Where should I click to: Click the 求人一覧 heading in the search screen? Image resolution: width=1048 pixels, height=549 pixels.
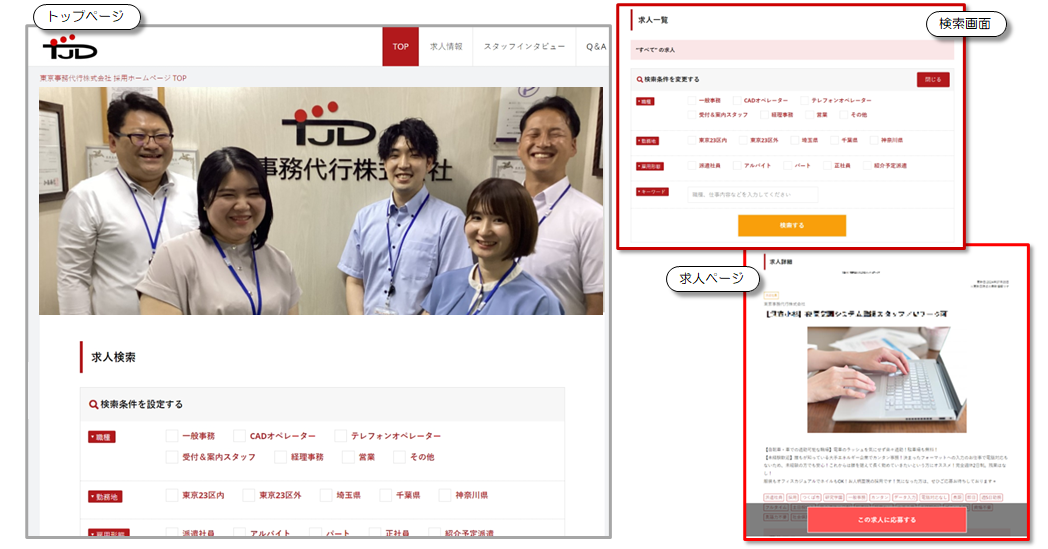coord(653,20)
